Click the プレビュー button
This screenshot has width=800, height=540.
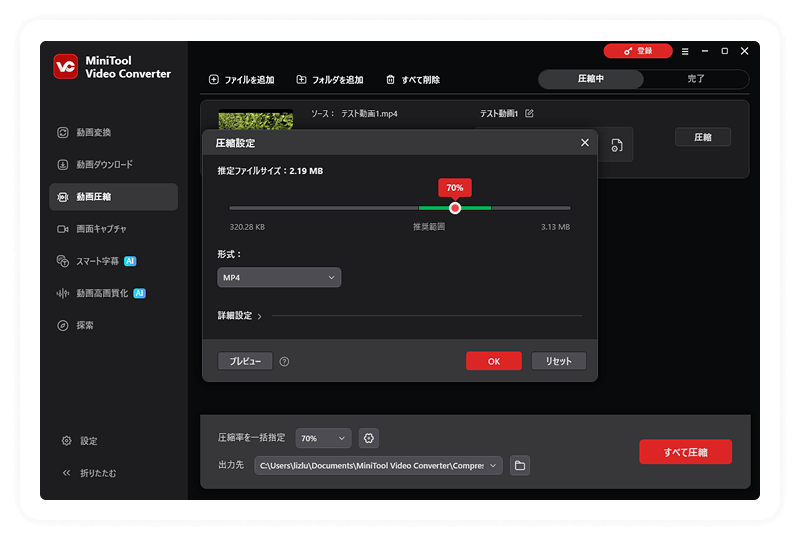[x=245, y=361]
